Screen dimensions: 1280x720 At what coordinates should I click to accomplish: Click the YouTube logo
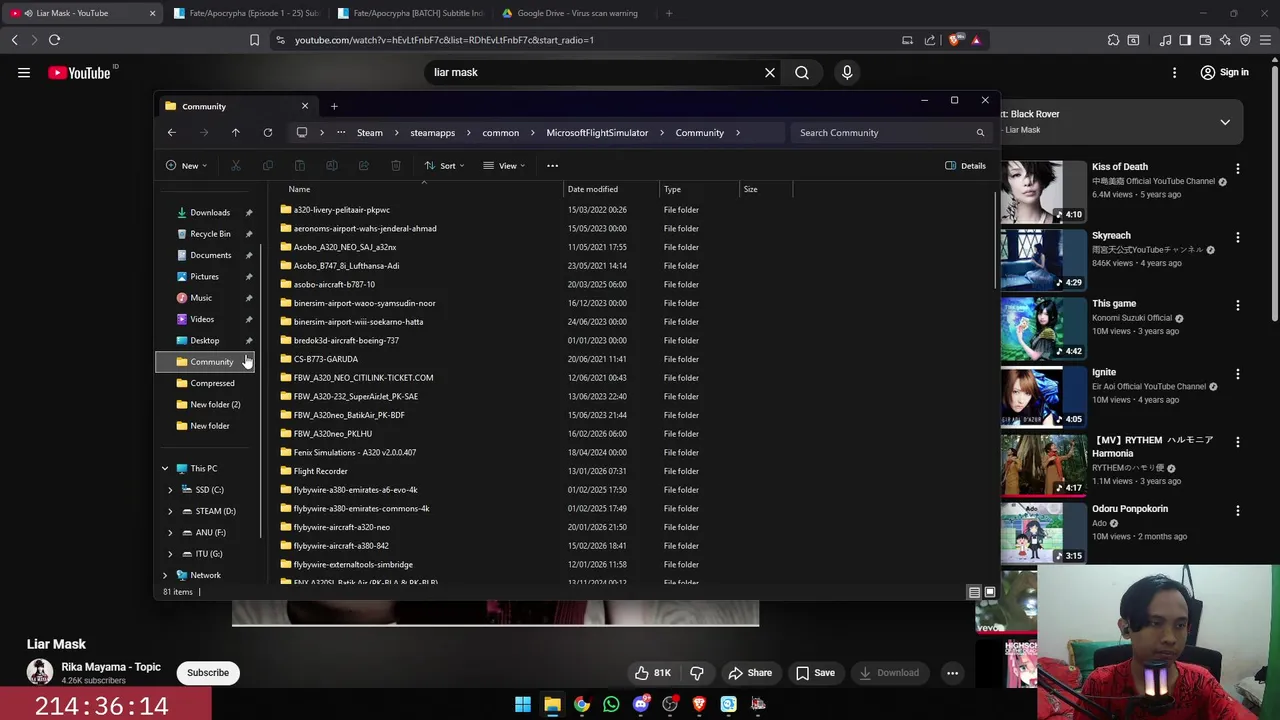(x=80, y=72)
